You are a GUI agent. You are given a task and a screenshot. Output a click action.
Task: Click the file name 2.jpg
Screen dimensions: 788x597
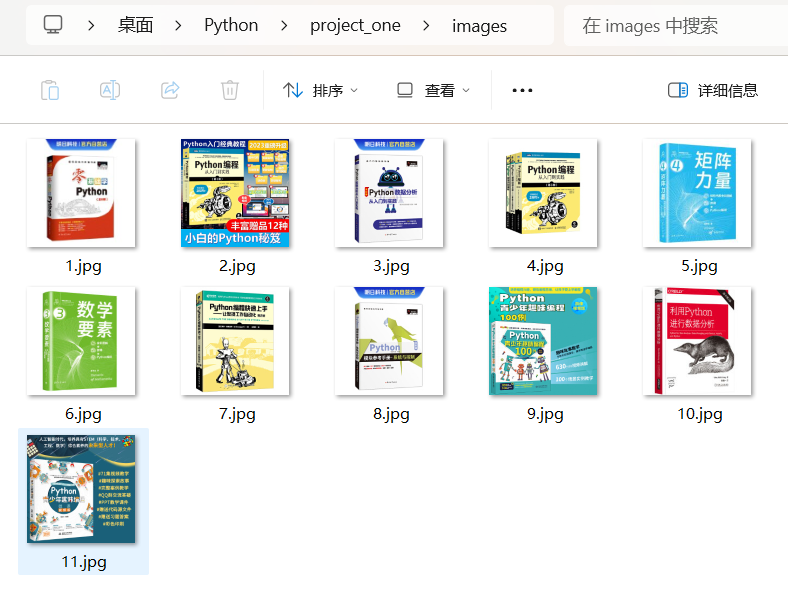[237, 266]
